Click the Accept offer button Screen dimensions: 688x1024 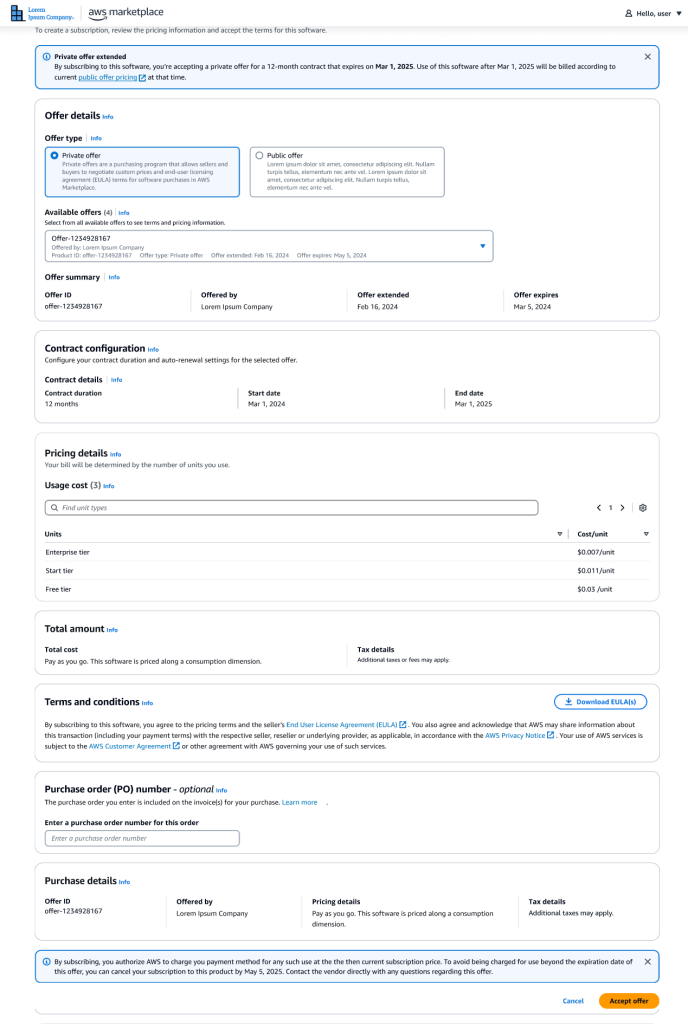[628, 1000]
